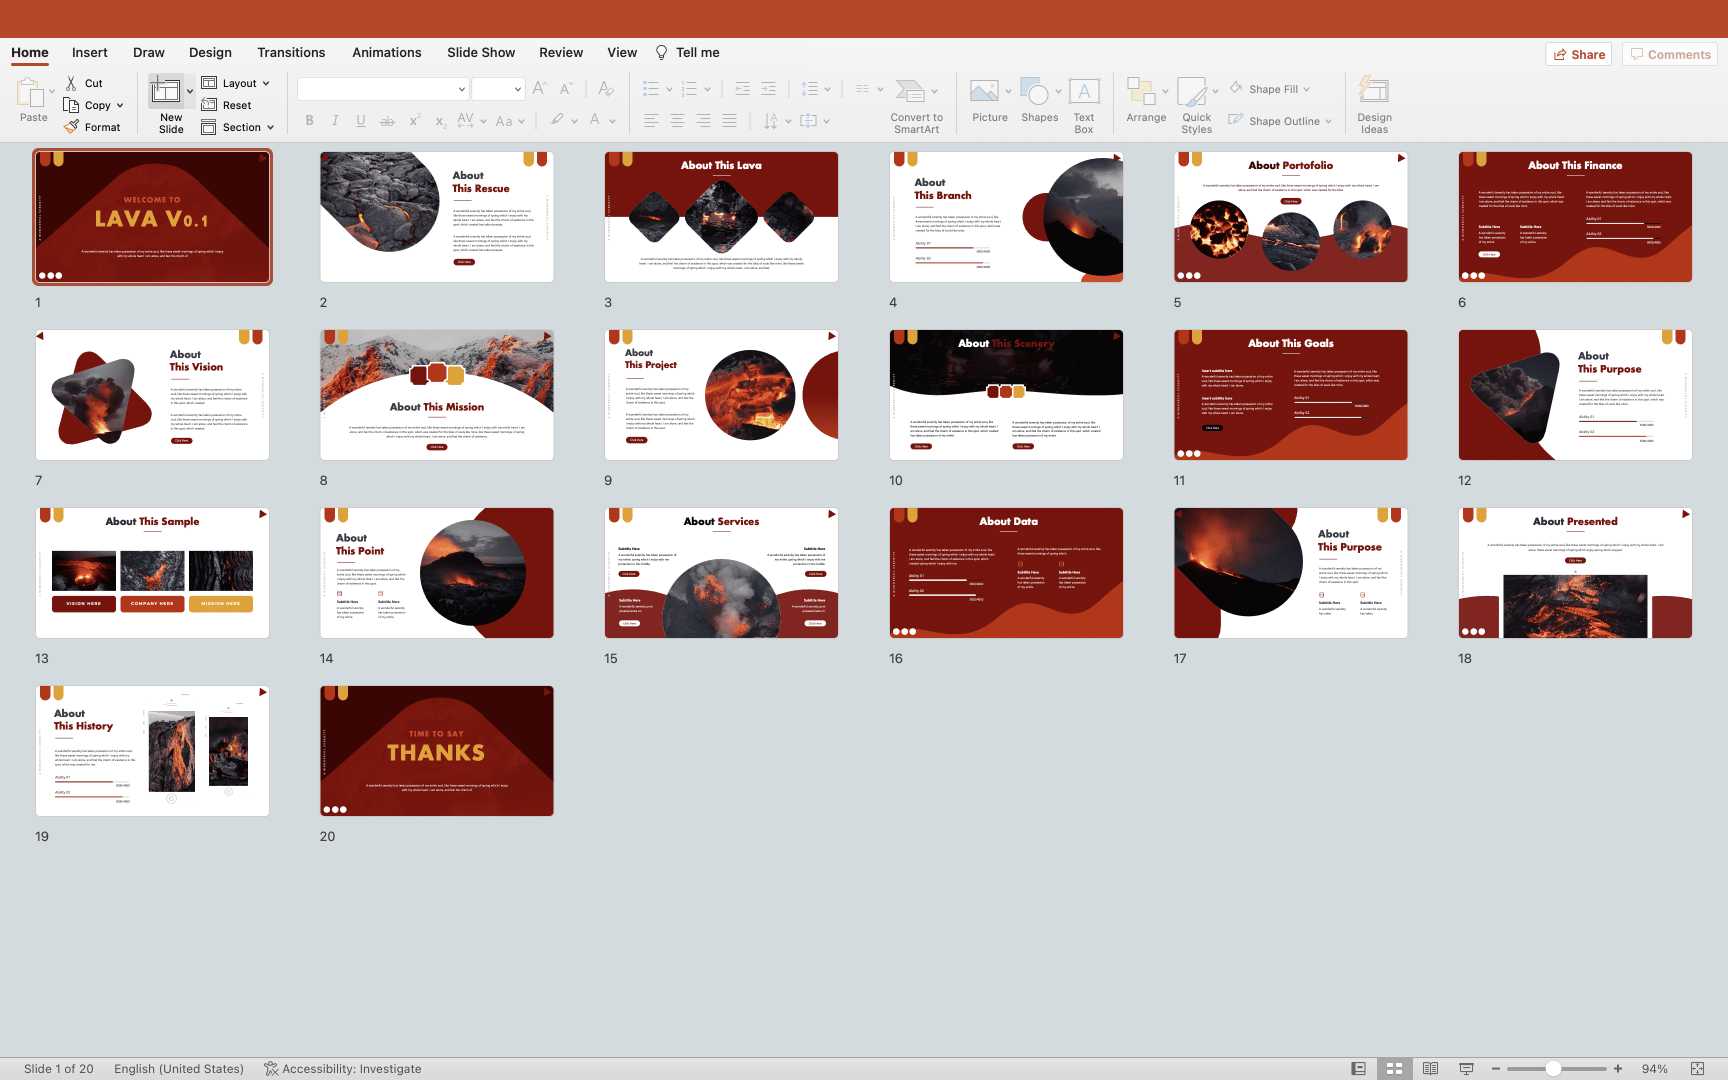Viewport: 1728px width, 1080px height.
Task: Open the Transitions tab
Action: coord(291,53)
